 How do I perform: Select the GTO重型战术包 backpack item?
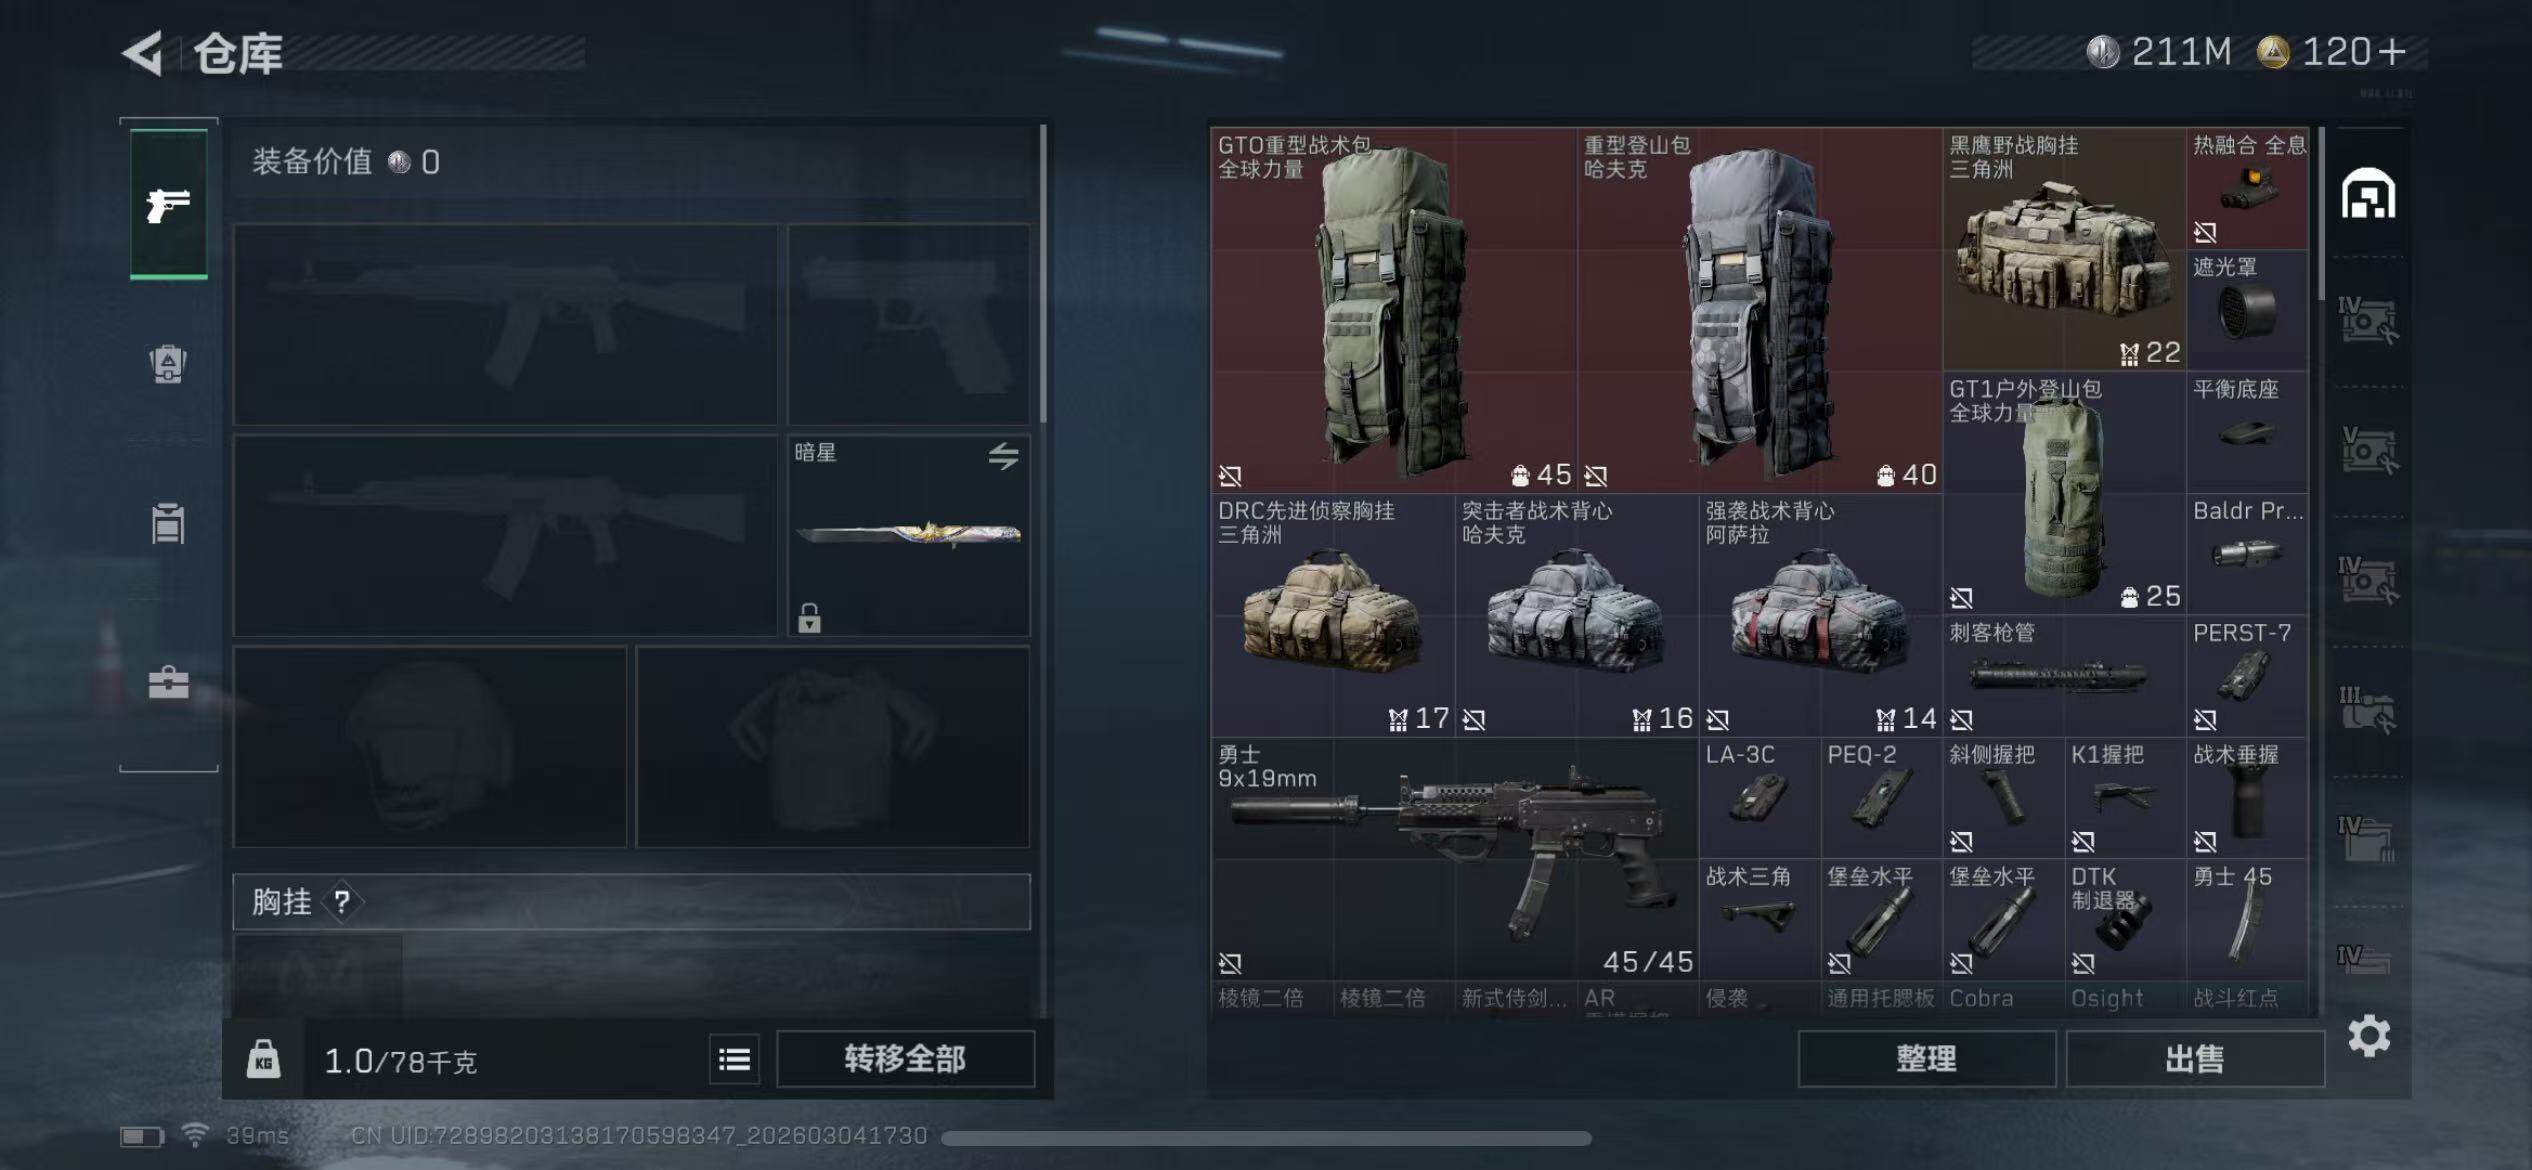coord(1394,310)
